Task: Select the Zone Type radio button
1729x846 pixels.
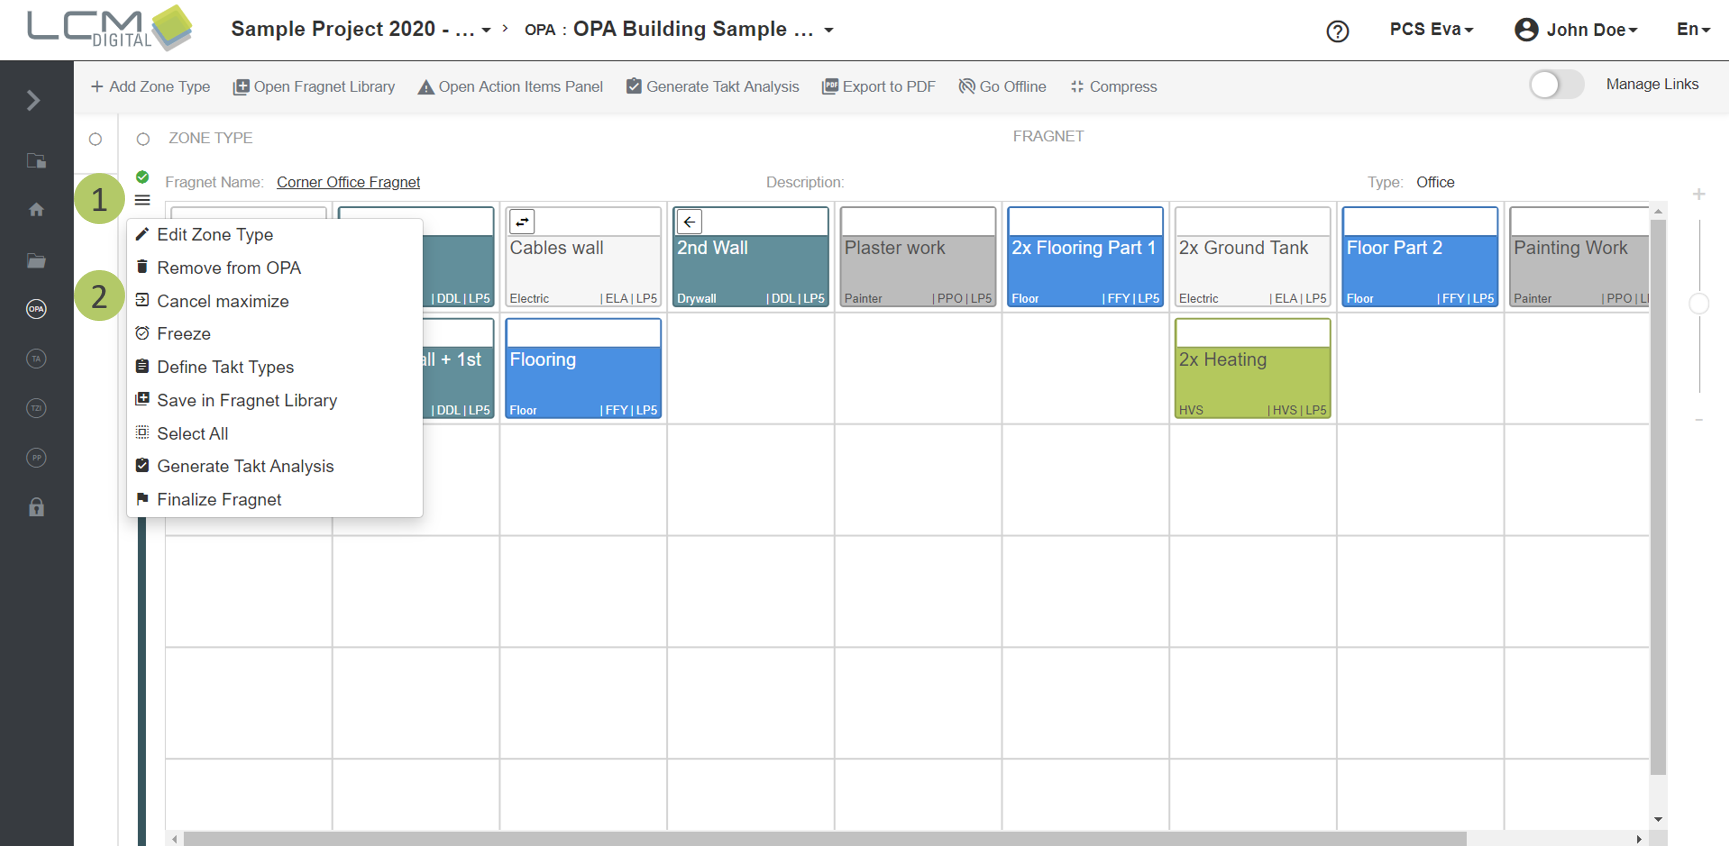Action: point(143,139)
